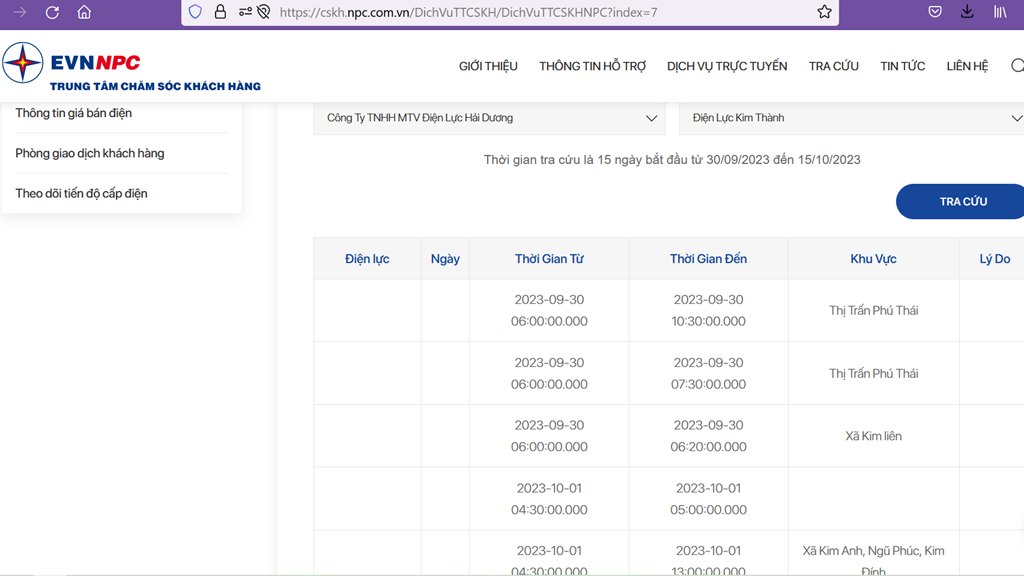The width and height of the screenshot is (1024, 576).
Task: Open the browser Downloads icon
Action: click(x=967, y=12)
